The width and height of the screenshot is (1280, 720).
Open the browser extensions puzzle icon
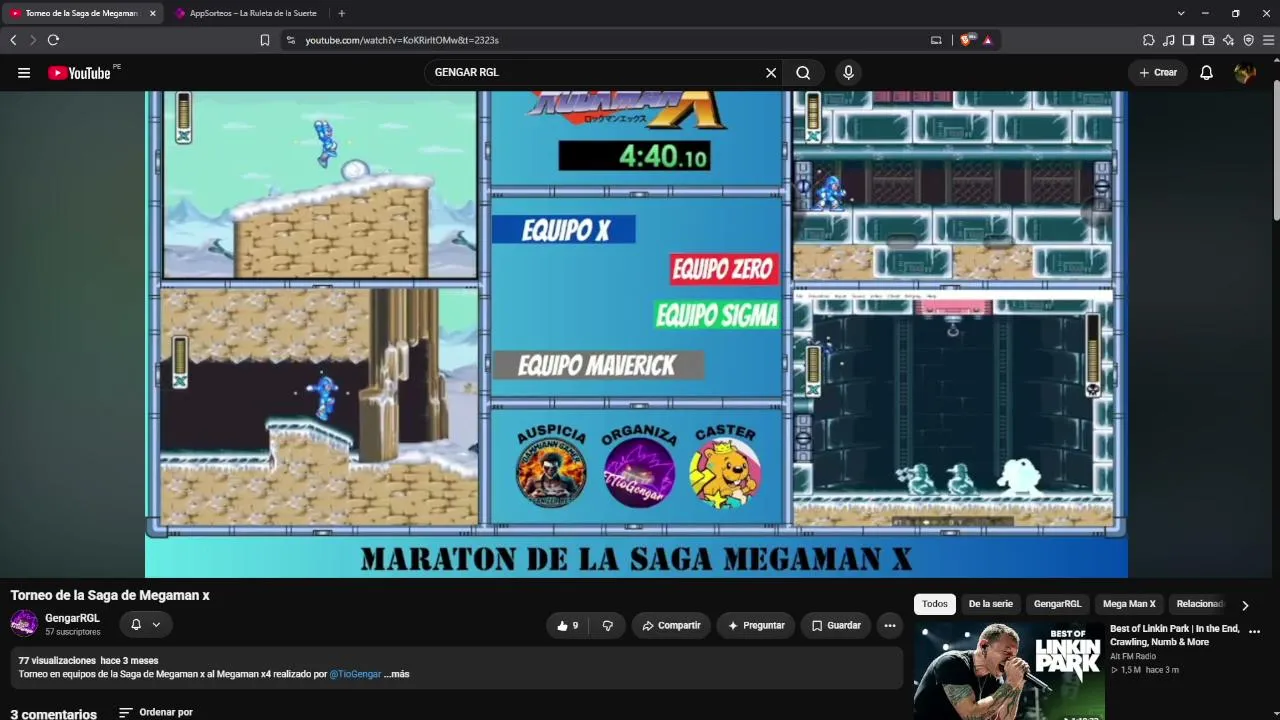(x=1148, y=40)
